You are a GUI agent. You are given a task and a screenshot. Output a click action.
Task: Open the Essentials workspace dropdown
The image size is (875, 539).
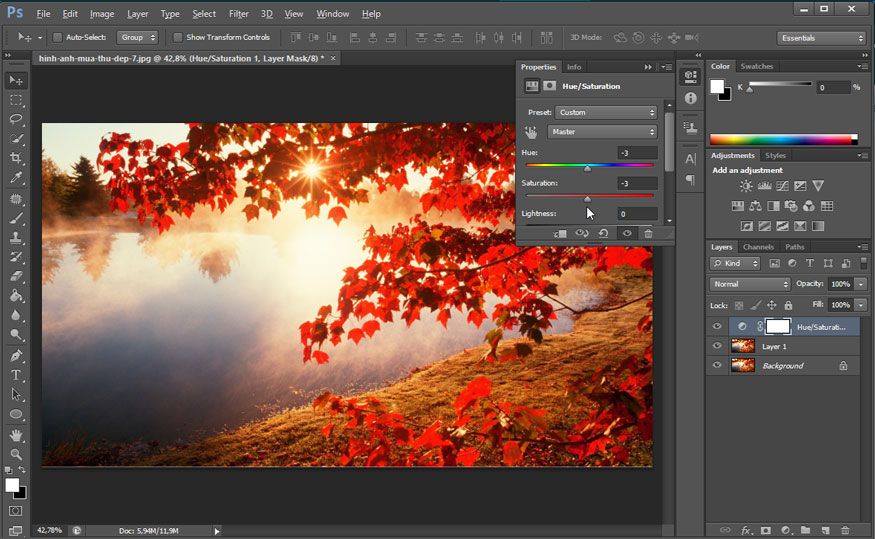pos(821,38)
